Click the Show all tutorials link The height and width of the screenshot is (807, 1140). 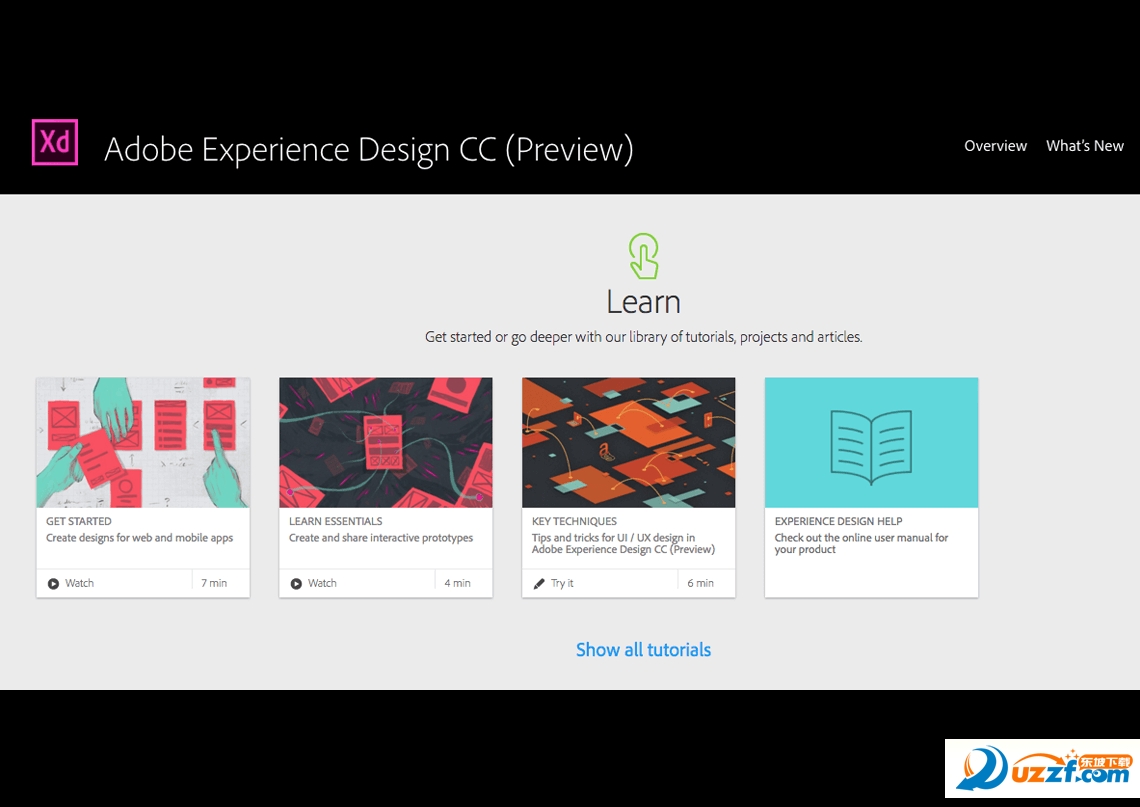pyautogui.click(x=643, y=650)
